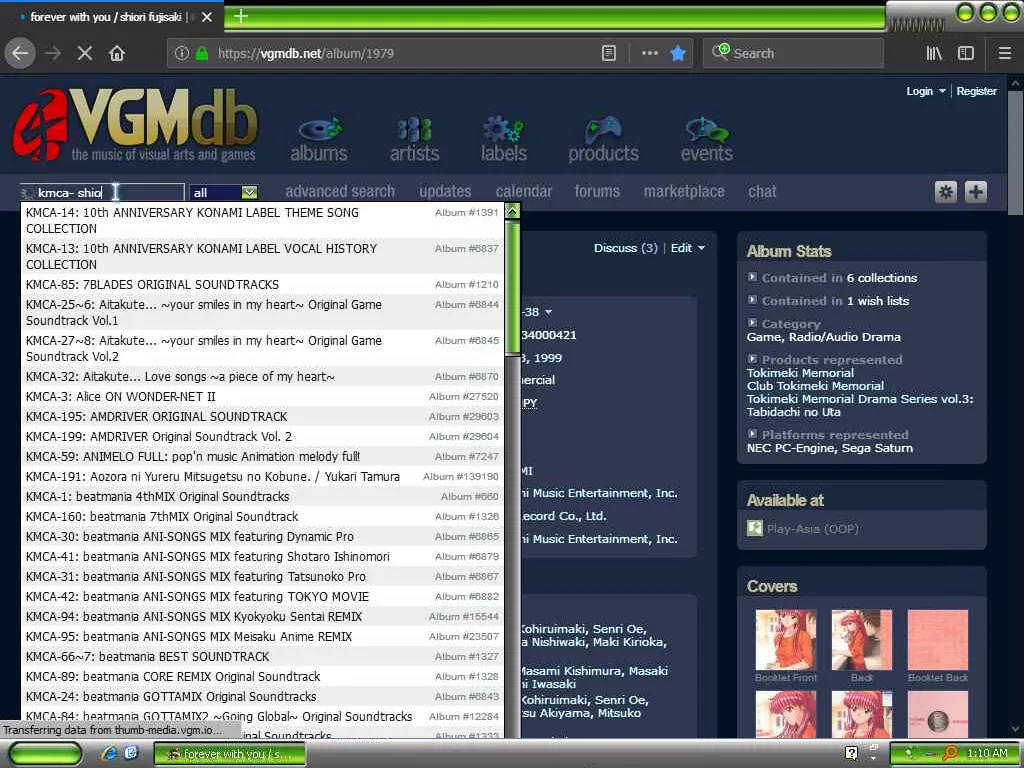This screenshot has width=1024, height=768.
Task: Select suggestion 'KMCA-195: AMDRIVER ORIGINAL SOUNDTRACK'
Action: [x=263, y=417]
